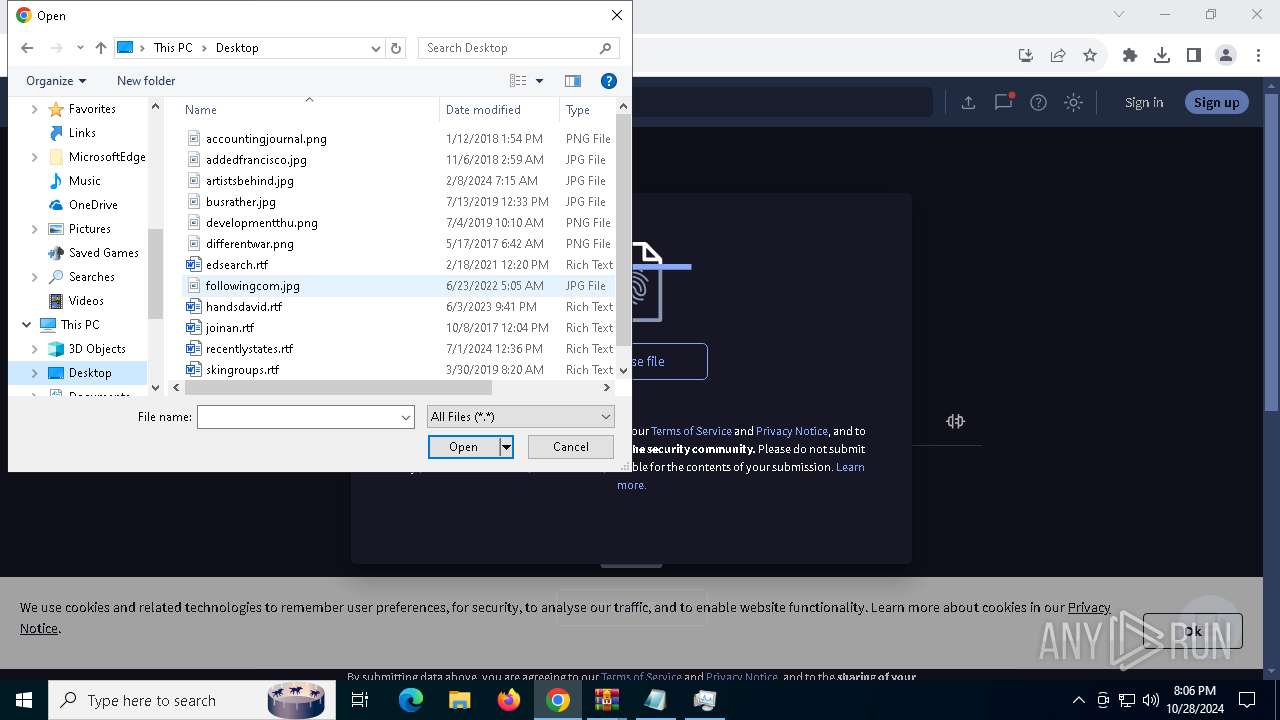Viewport: 1280px width, 720px height.
Task: Open the Open button split arrow
Action: (506, 447)
